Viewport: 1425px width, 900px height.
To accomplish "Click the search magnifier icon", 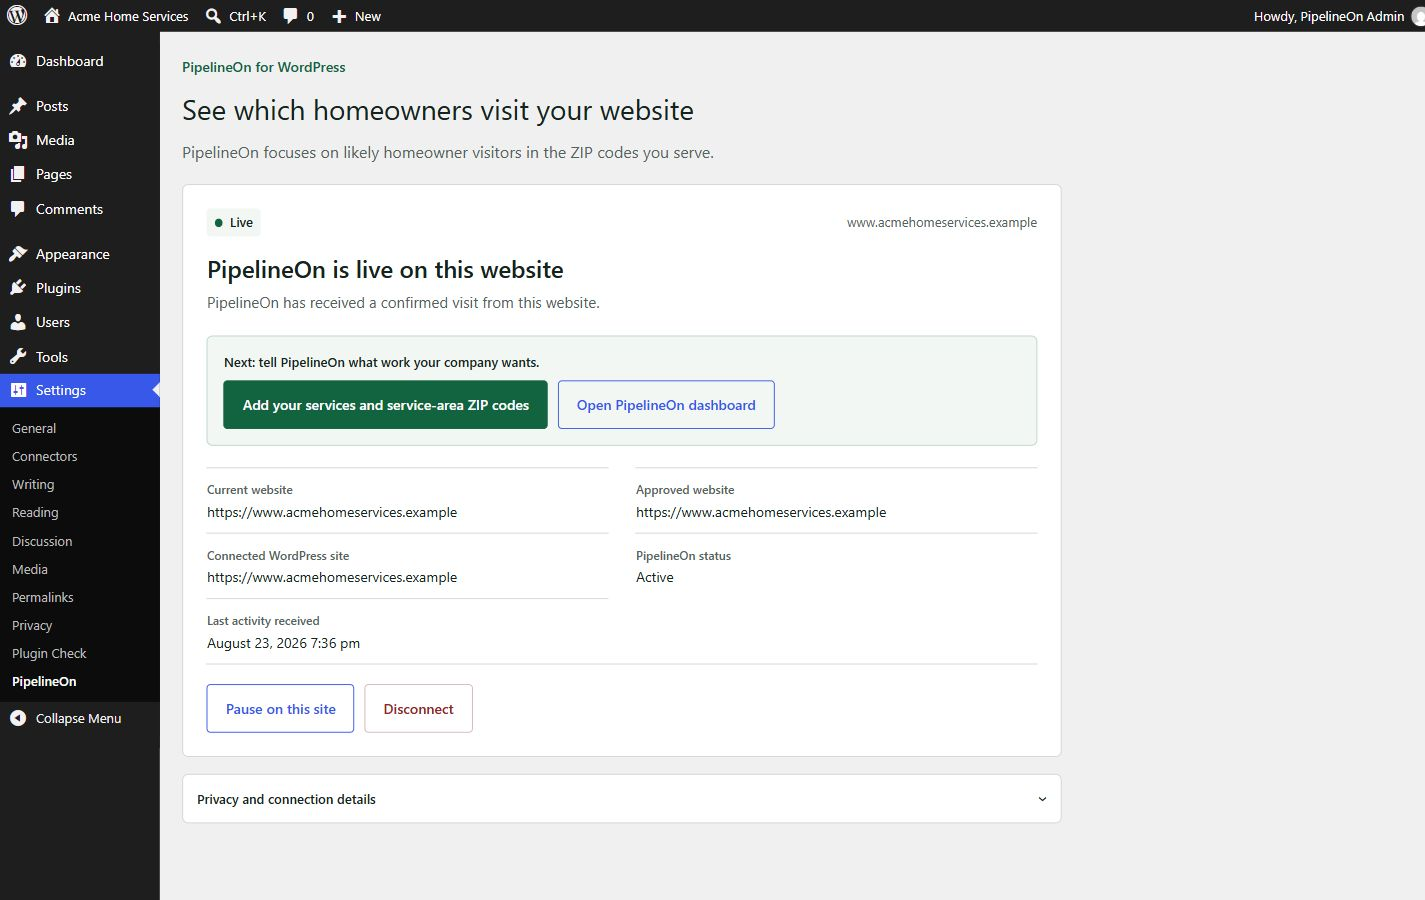I will pyautogui.click(x=213, y=16).
